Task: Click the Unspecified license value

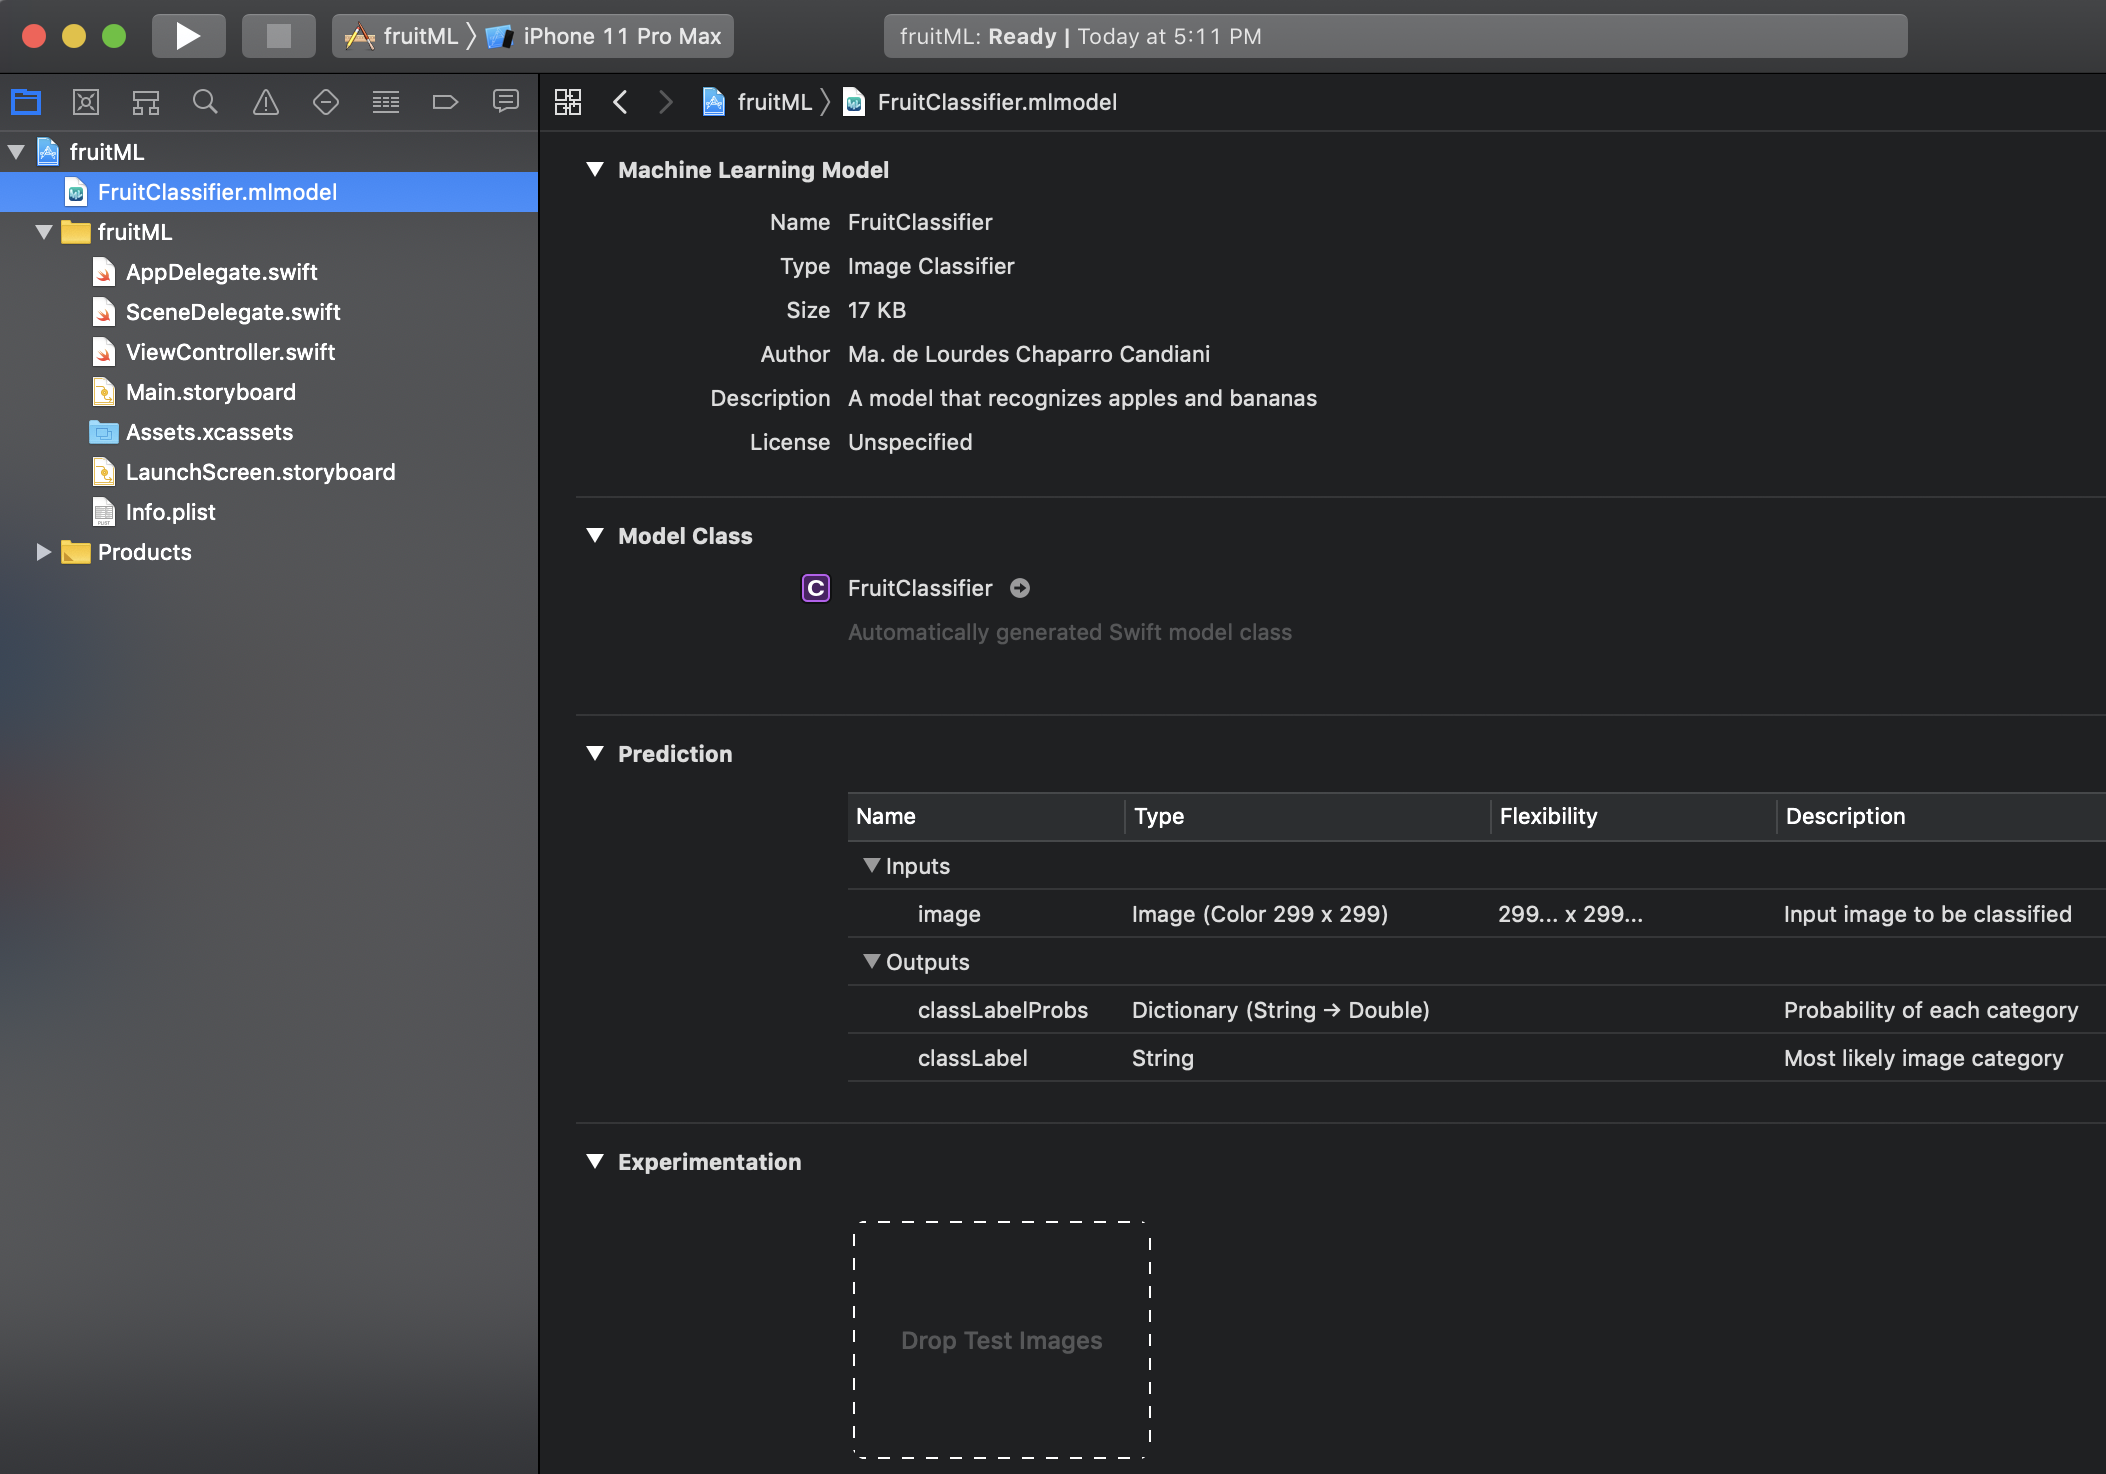Action: coord(910,442)
